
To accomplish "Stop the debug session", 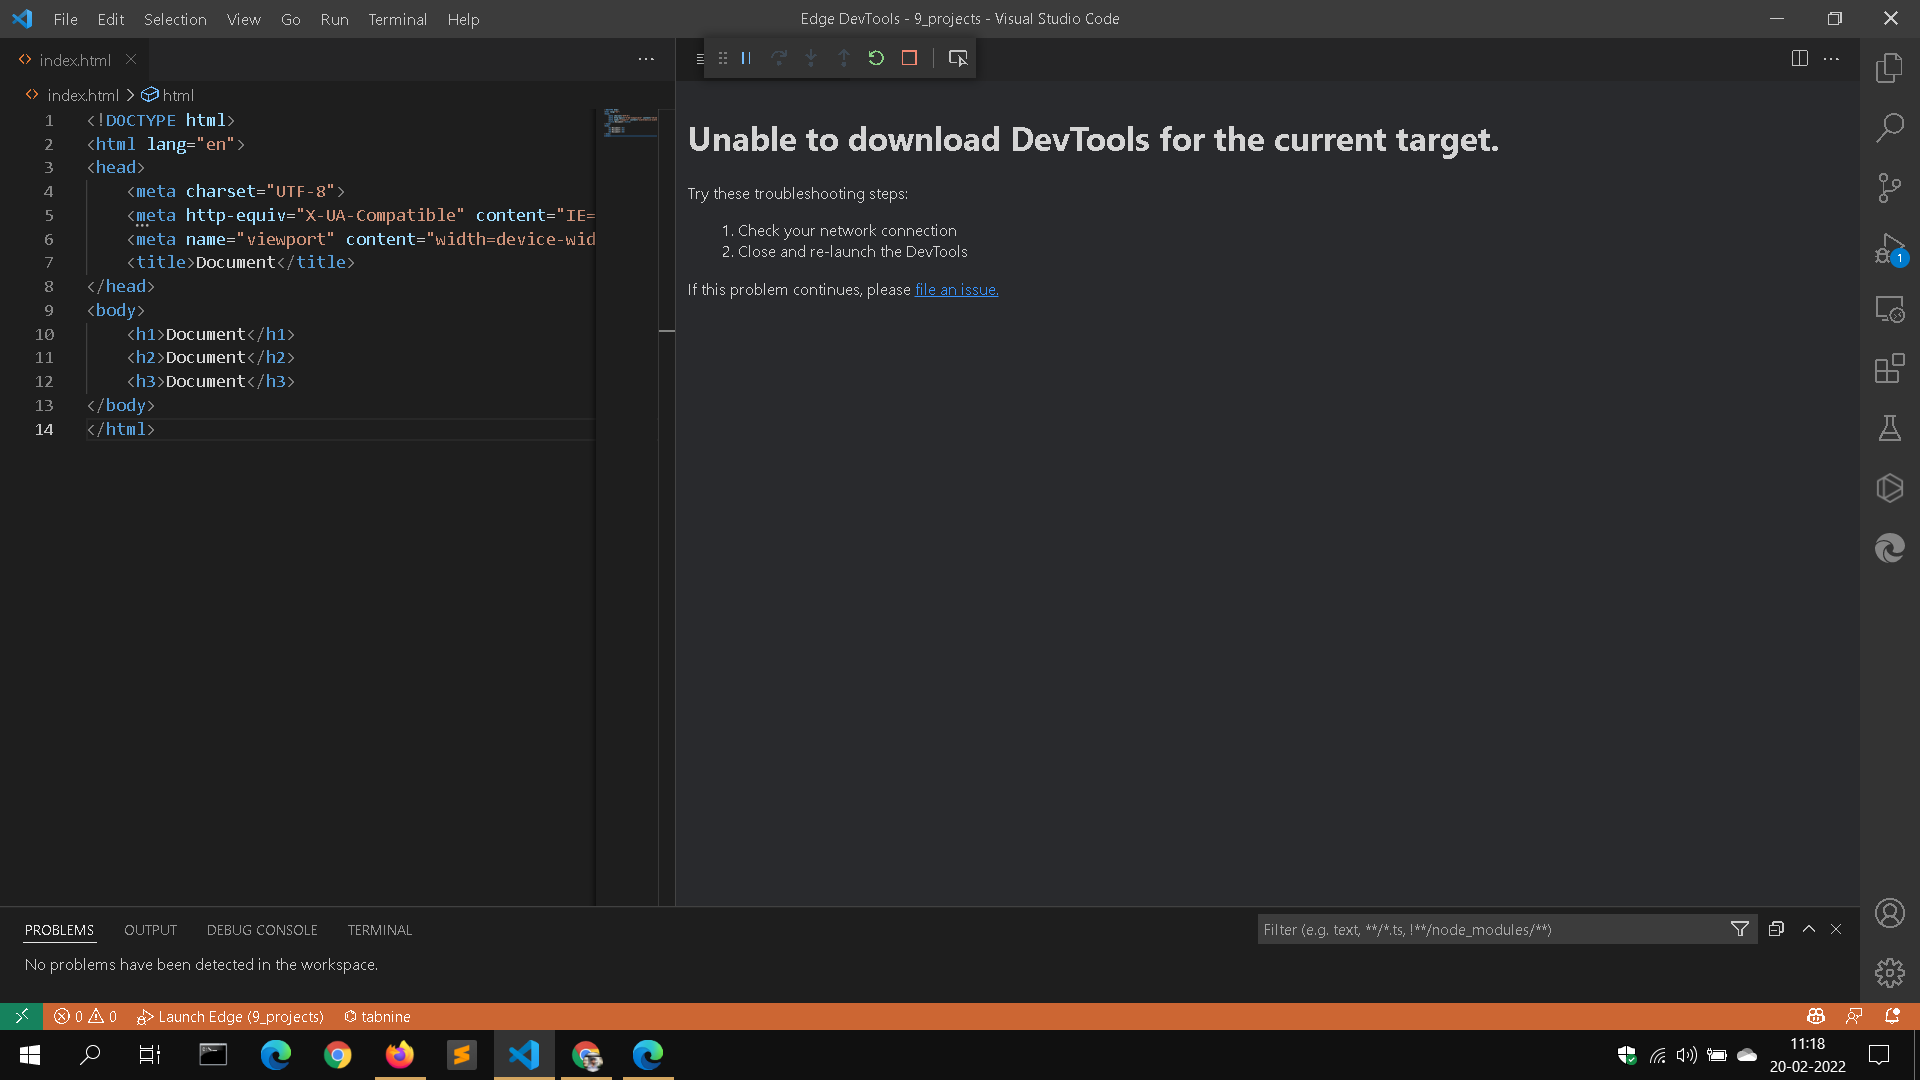I will click(x=909, y=58).
